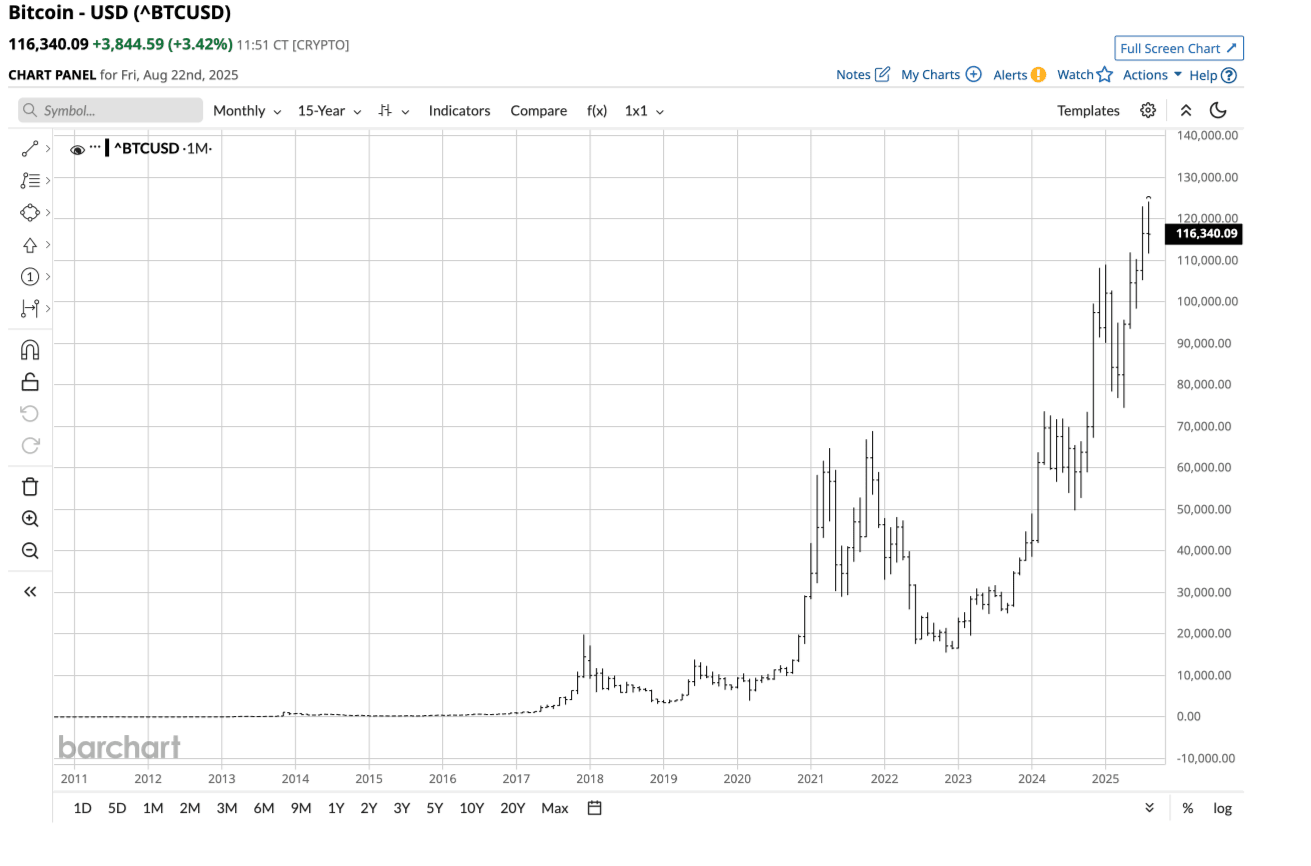Viewport: 1311px width, 866px height.
Task: Open My Charts link
Action: tap(941, 75)
